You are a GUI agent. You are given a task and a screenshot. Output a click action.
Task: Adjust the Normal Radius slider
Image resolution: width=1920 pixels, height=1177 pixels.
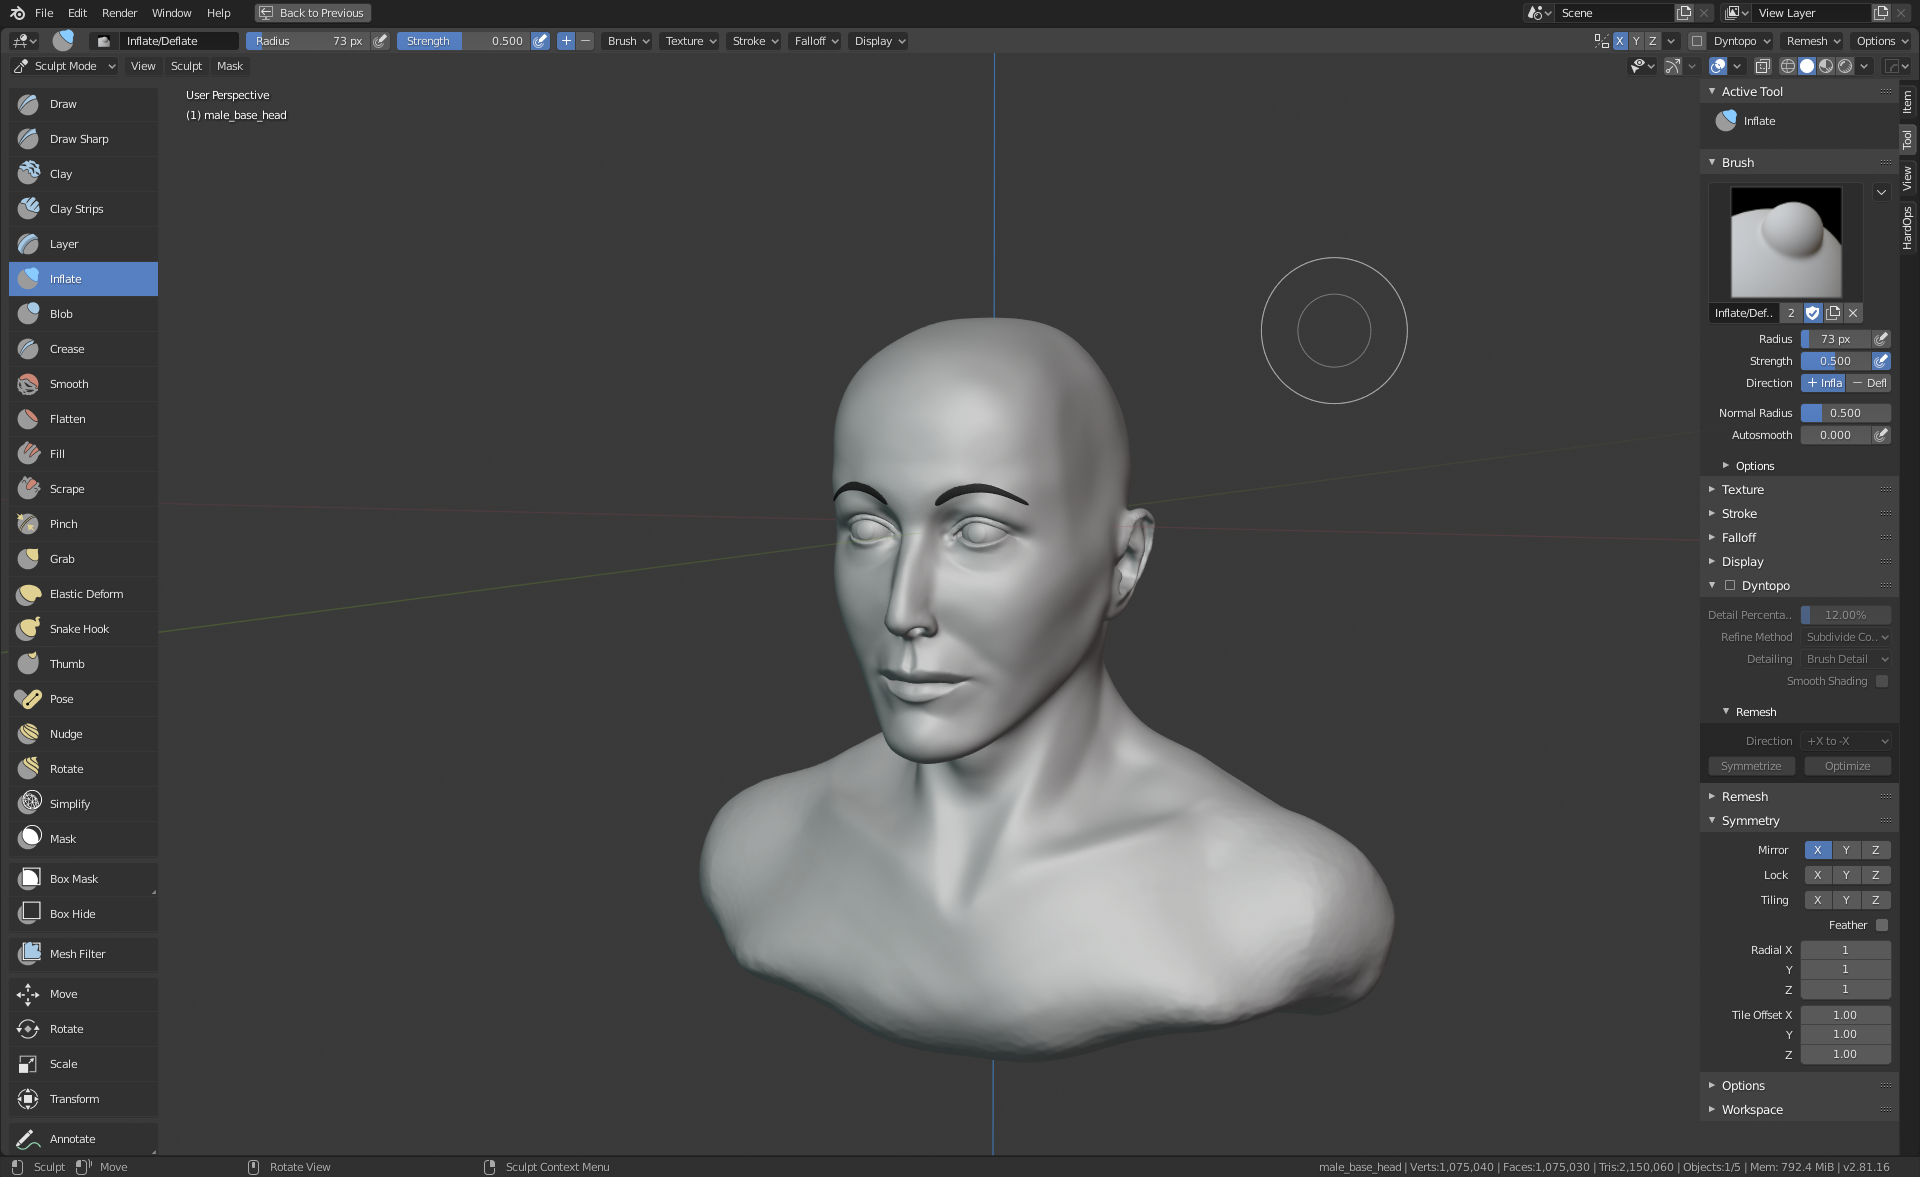pos(1845,413)
